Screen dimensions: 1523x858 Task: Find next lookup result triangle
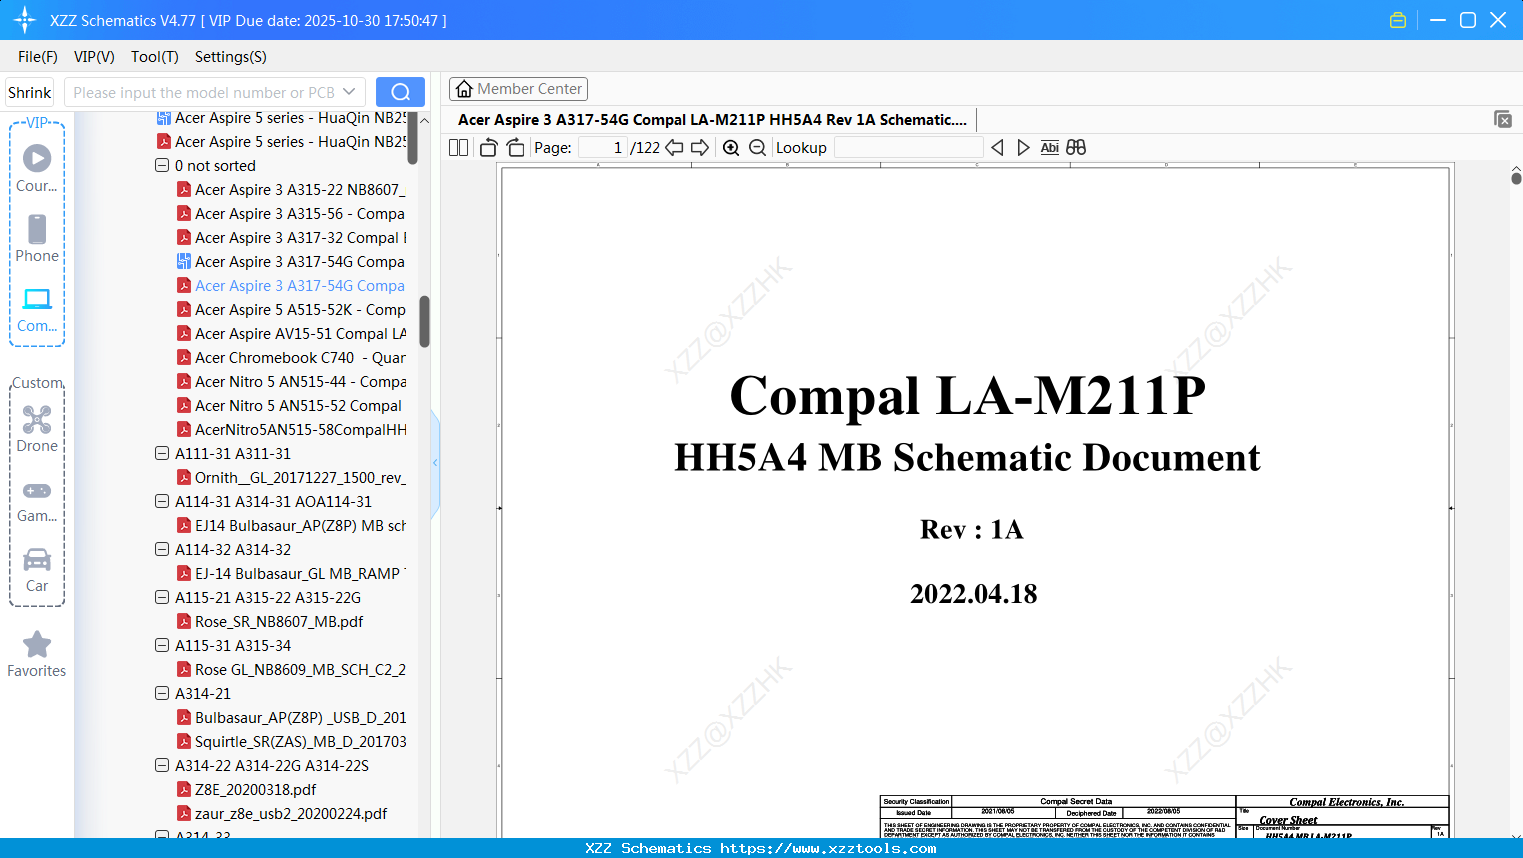point(1023,148)
